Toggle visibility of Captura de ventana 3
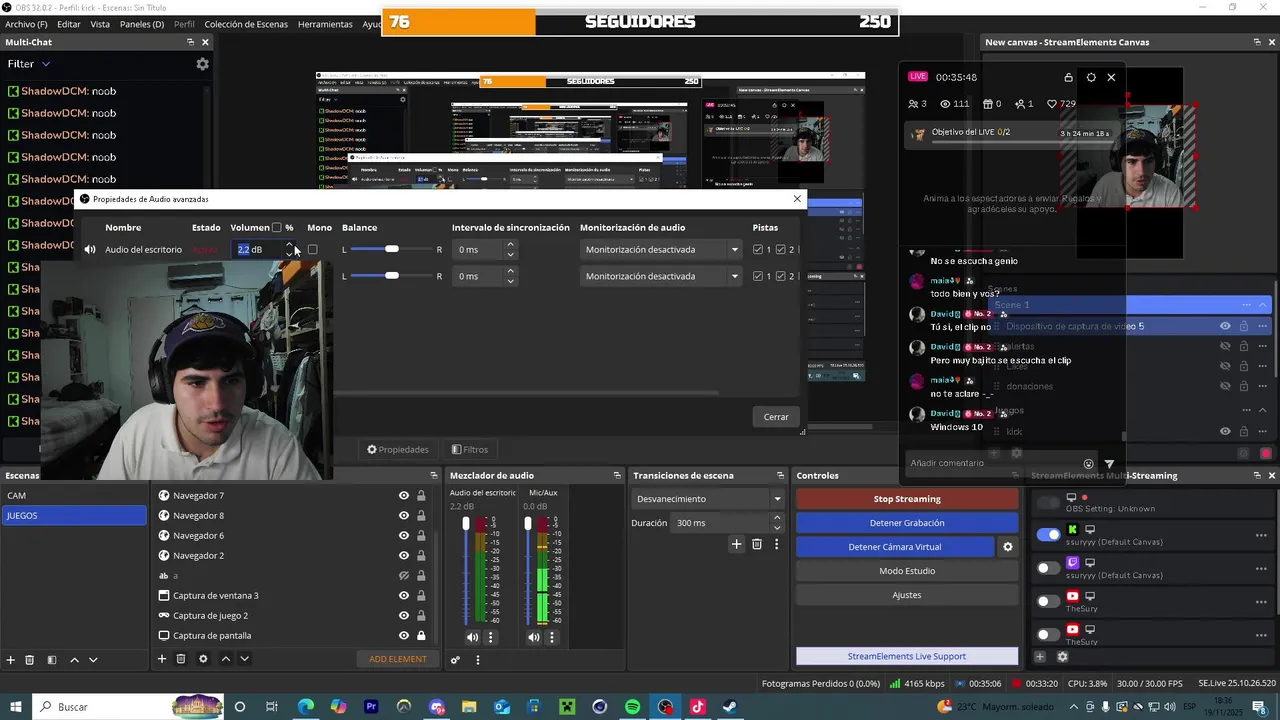This screenshot has height=720, width=1280. click(404, 596)
